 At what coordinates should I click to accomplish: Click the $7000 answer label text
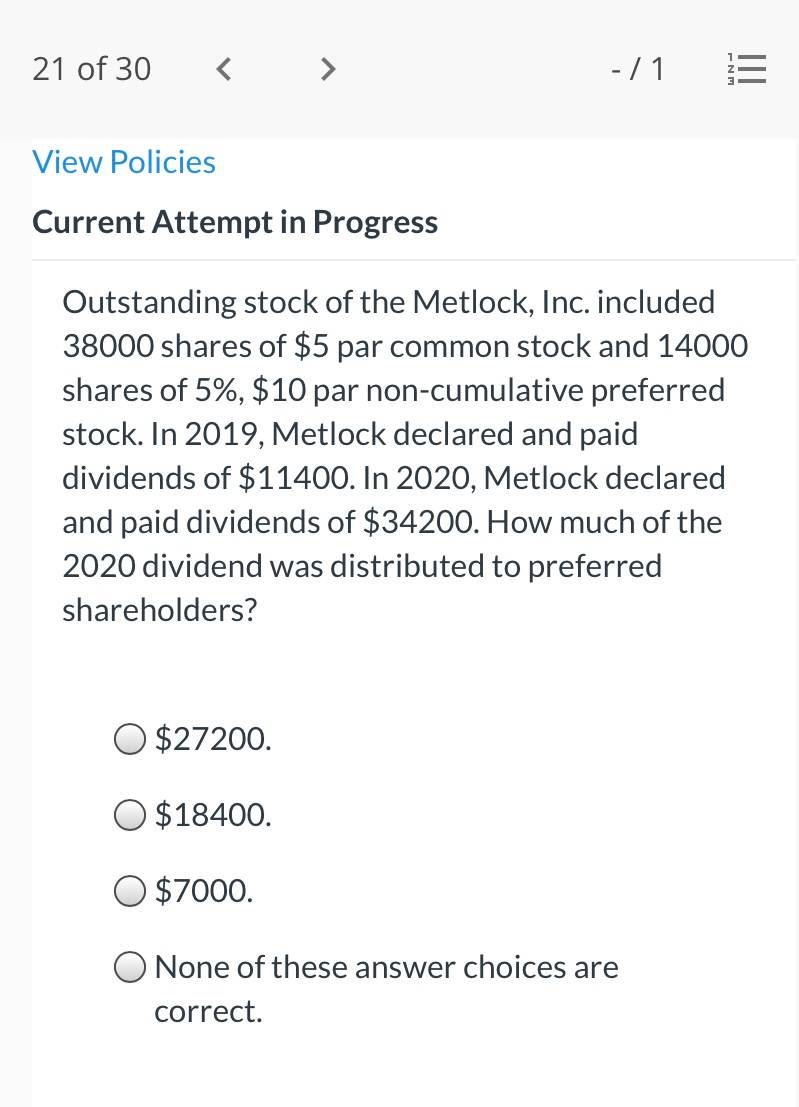(x=204, y=890)
